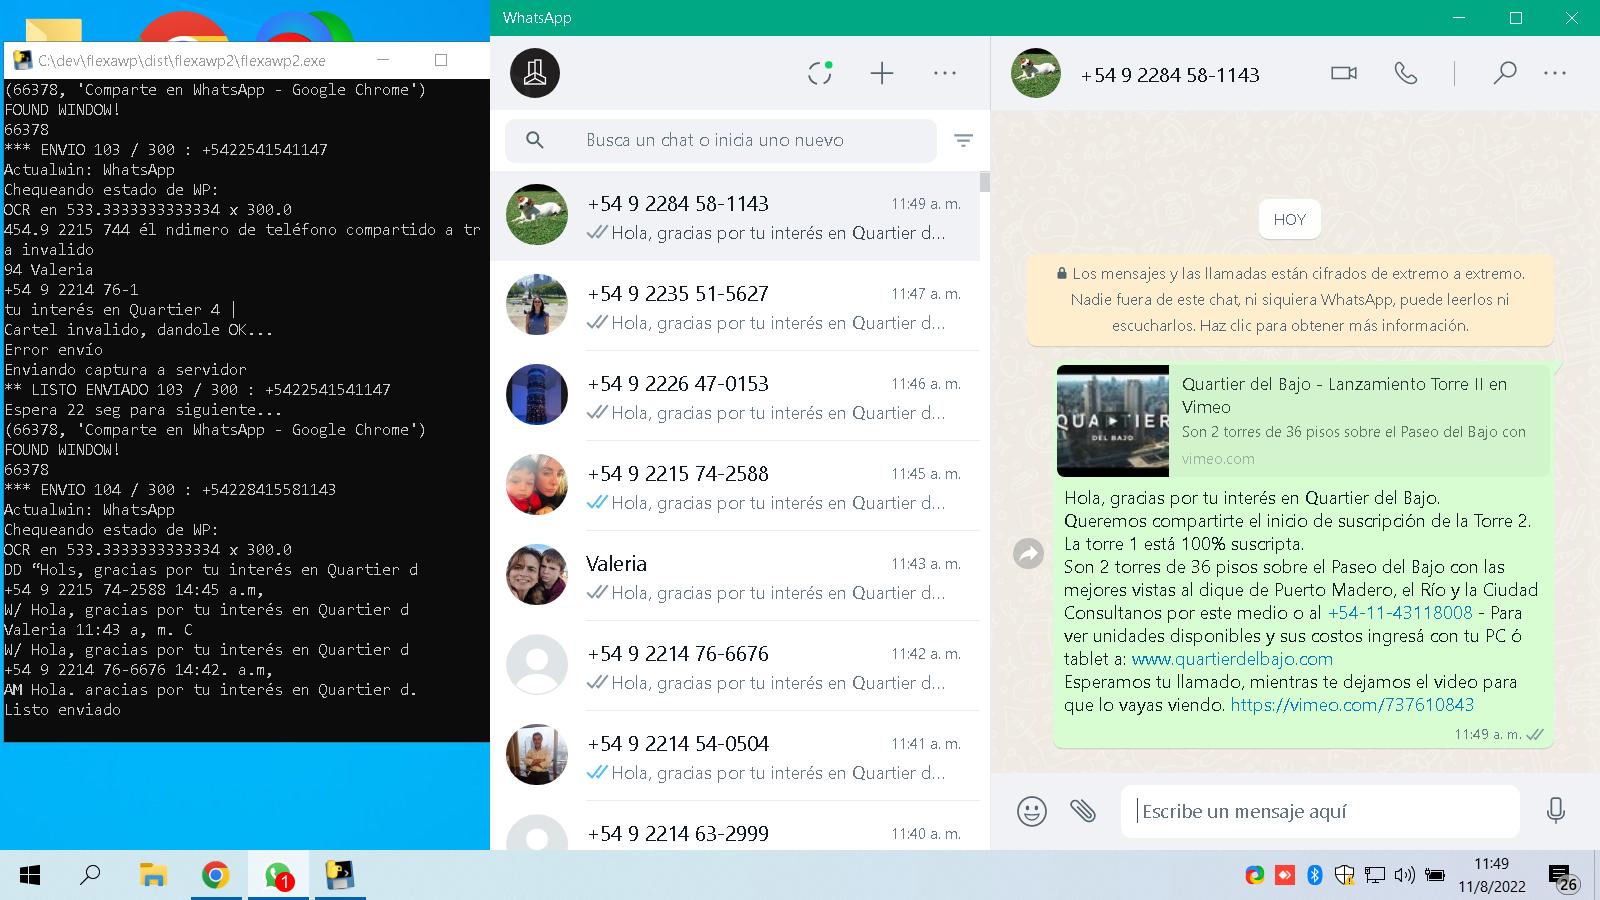The width and height of the screenshot is (1600, 900).
Task: Open chat with +54 9 2214 76-6676
Action: [735, 666]
